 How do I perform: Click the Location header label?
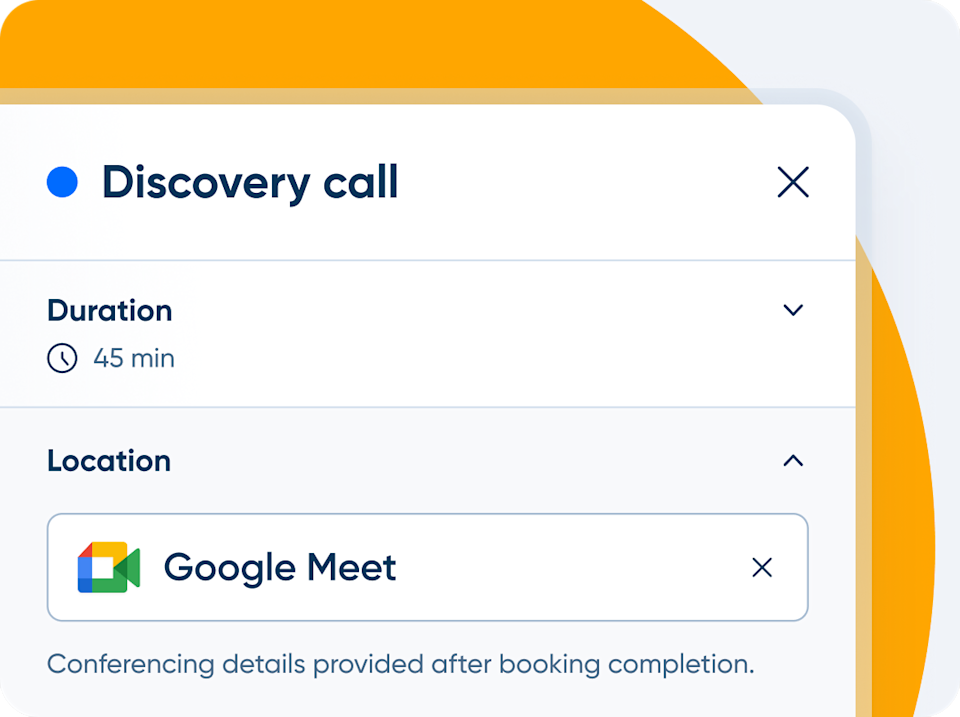(x=108, y=460)
